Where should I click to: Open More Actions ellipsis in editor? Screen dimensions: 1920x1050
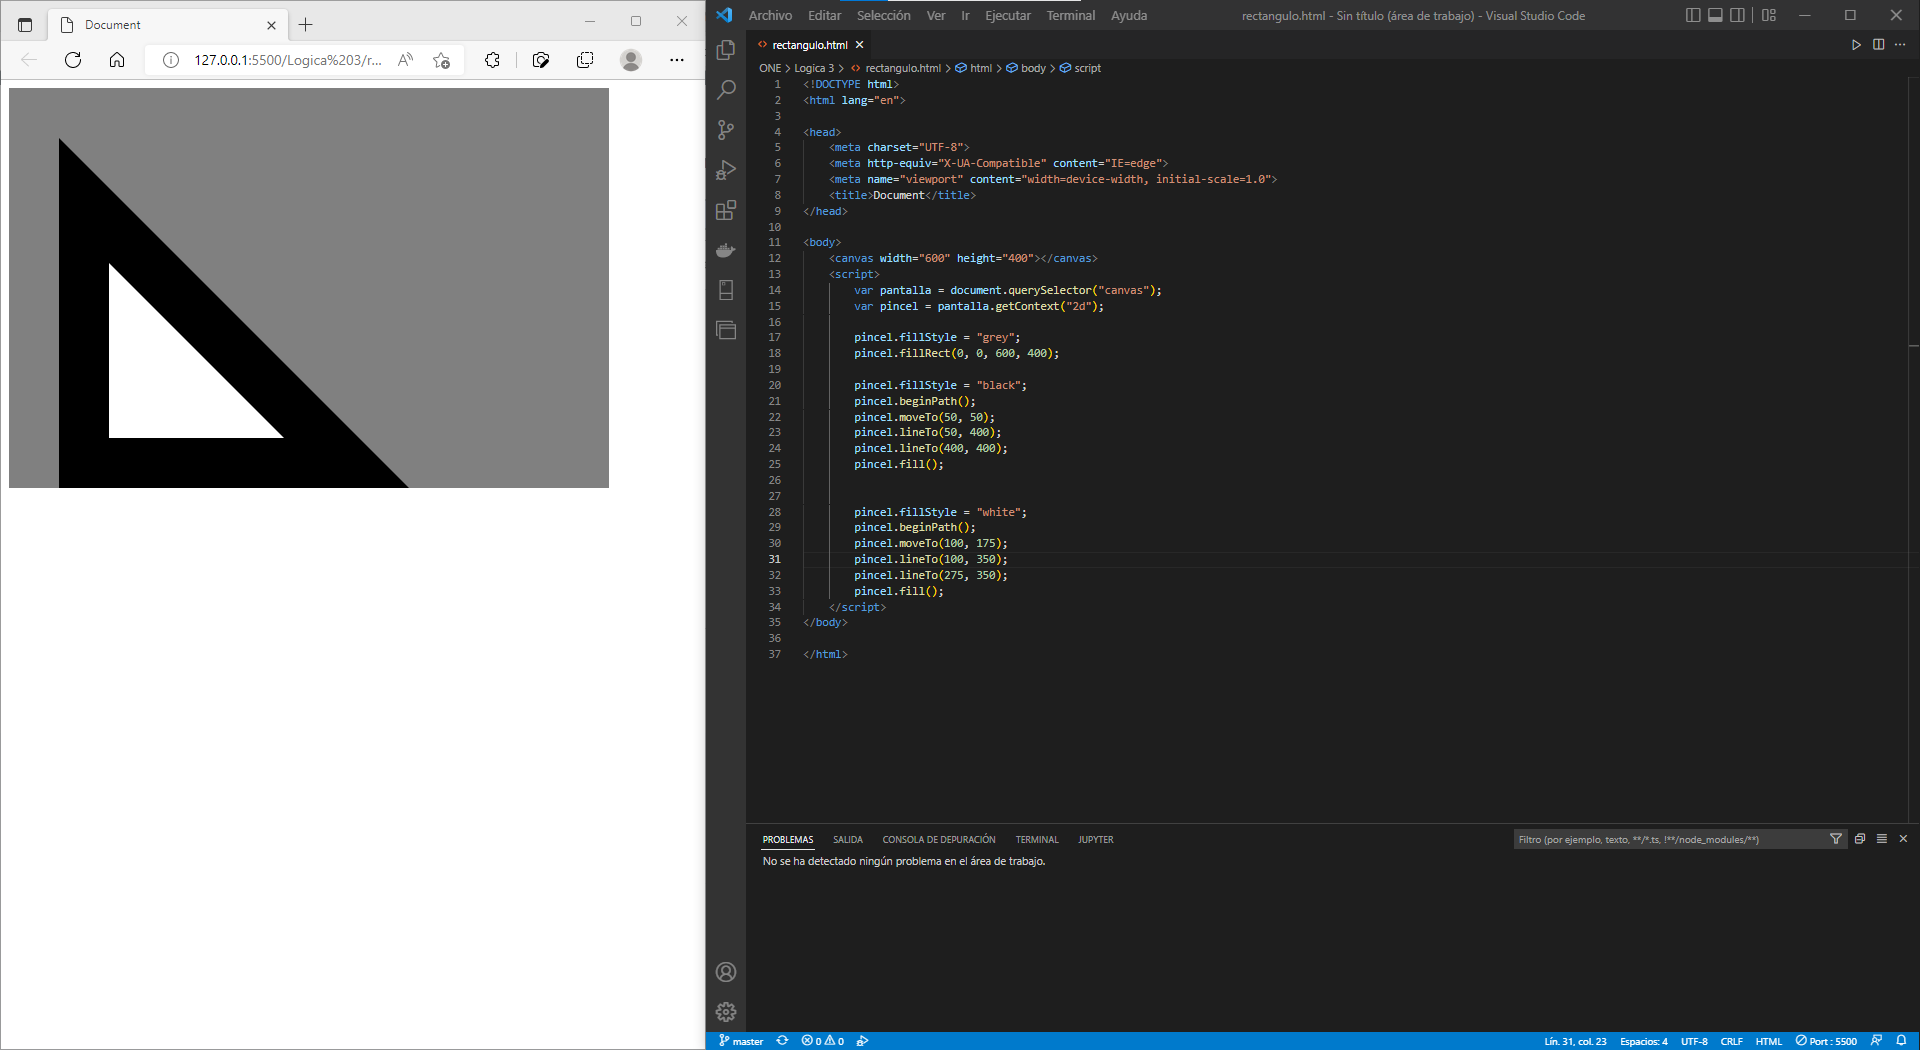tap(1900, 45)
